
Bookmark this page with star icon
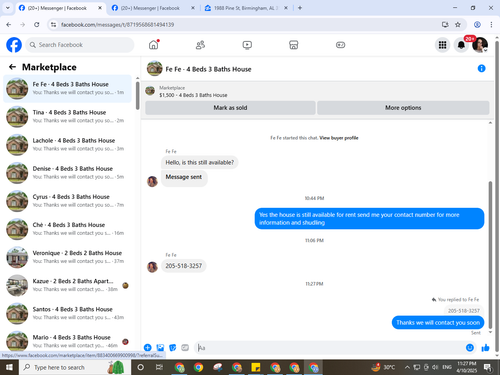pos(458,24)
